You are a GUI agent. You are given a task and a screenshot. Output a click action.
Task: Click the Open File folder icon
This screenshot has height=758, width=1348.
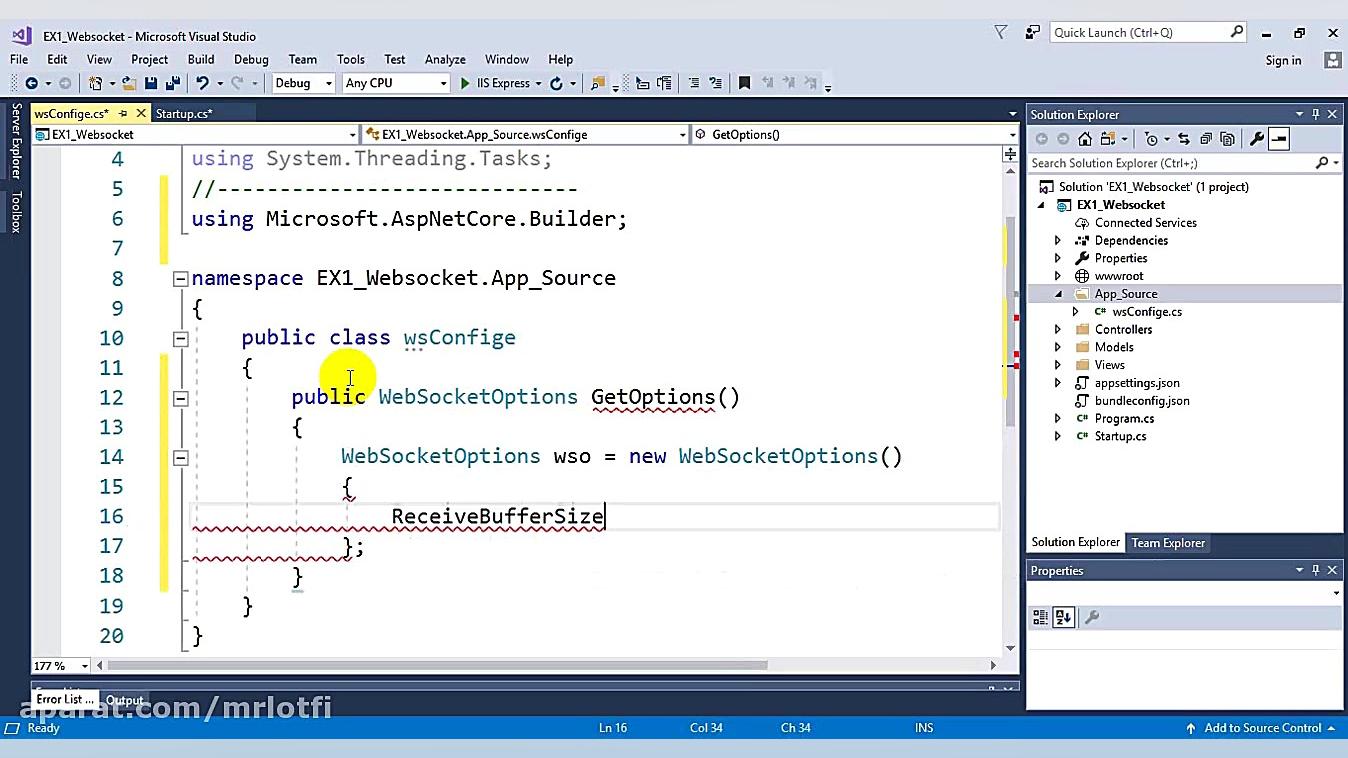pos(129,84)
